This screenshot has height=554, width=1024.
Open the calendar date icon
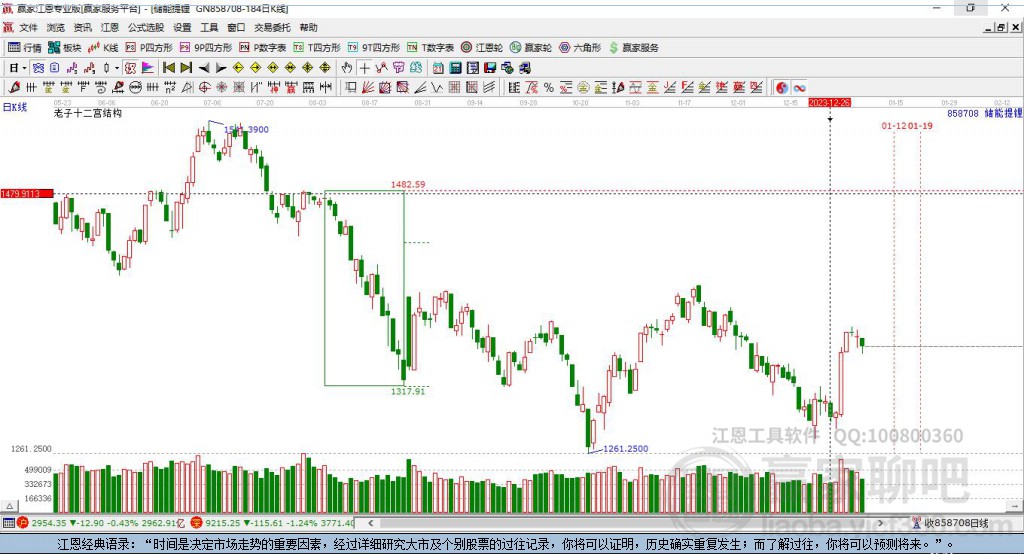click(x=438, y=68)
